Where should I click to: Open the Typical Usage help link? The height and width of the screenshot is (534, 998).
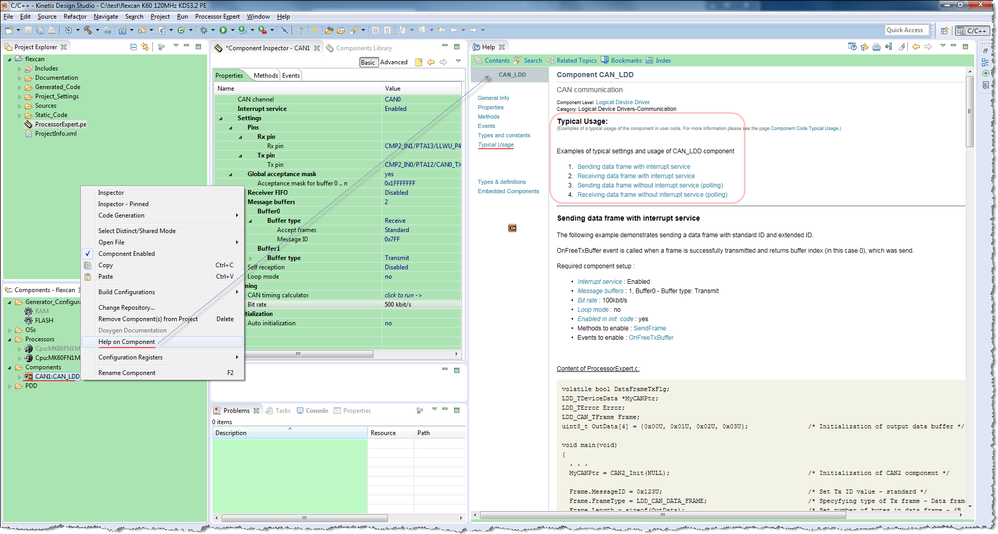pos(496,145)
